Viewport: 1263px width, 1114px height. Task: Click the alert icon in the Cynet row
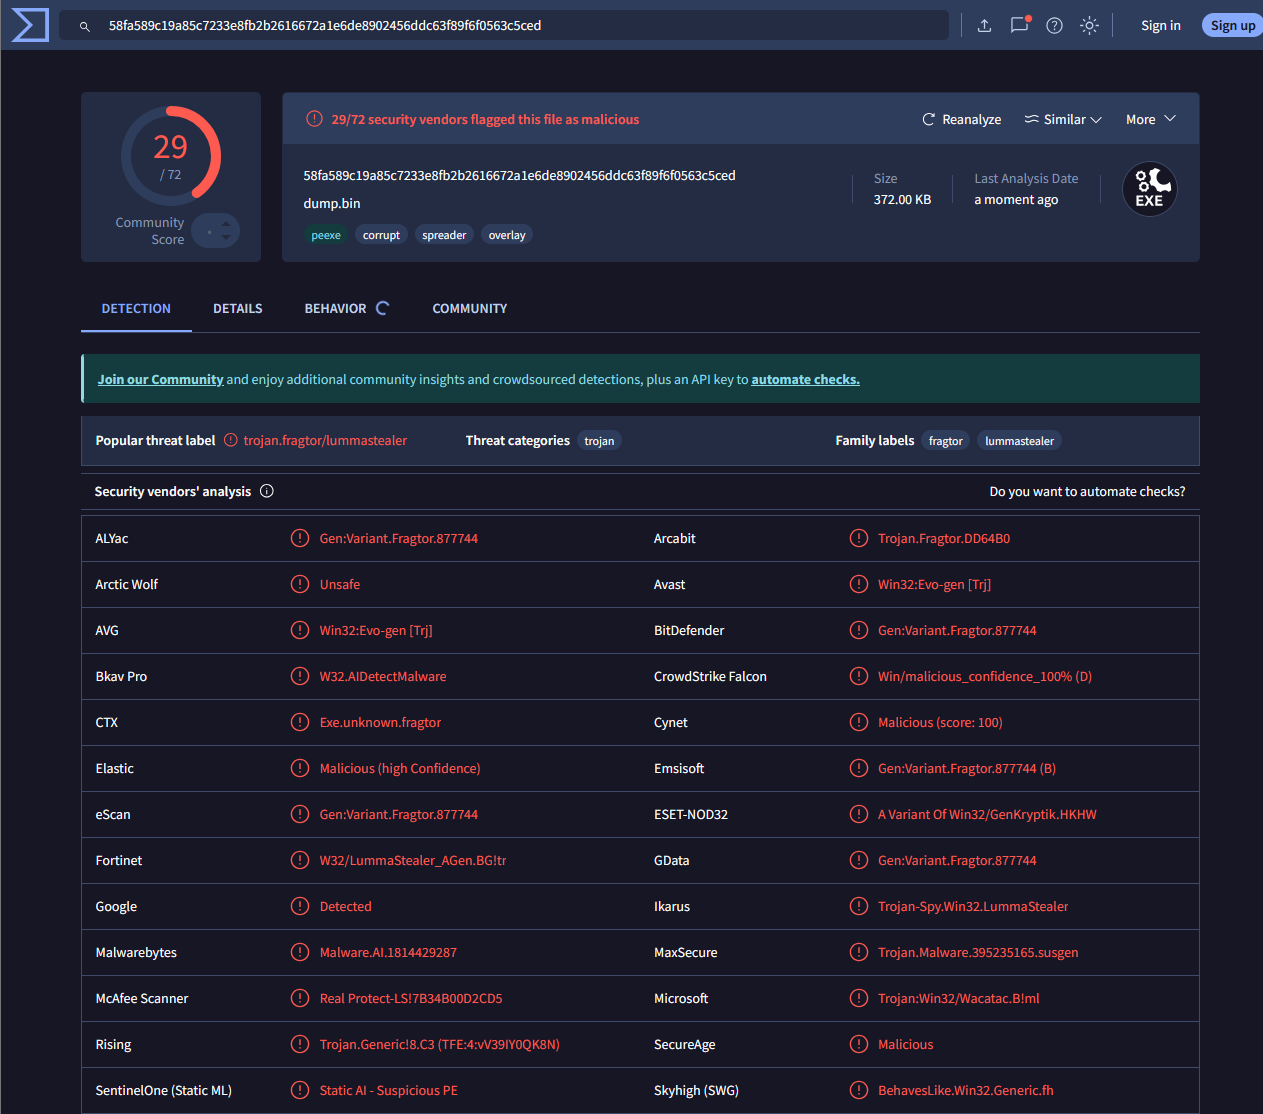click(858, 722)
